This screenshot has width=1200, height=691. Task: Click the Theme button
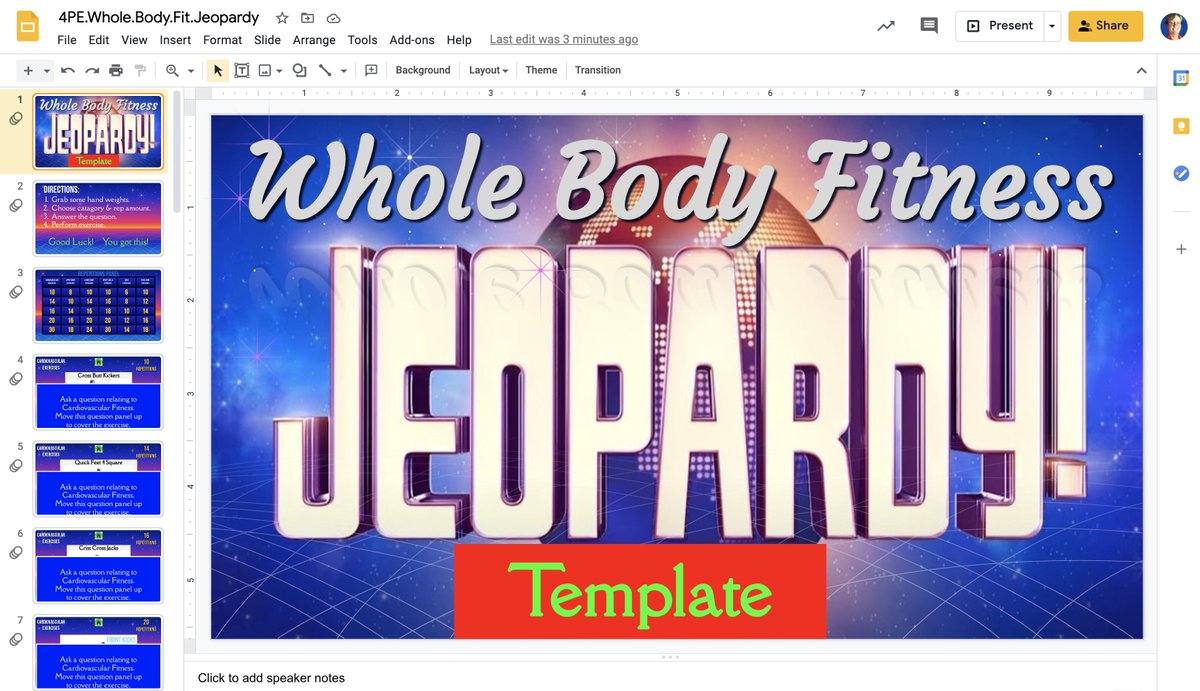pyautogui.click(x=541, y=70)
